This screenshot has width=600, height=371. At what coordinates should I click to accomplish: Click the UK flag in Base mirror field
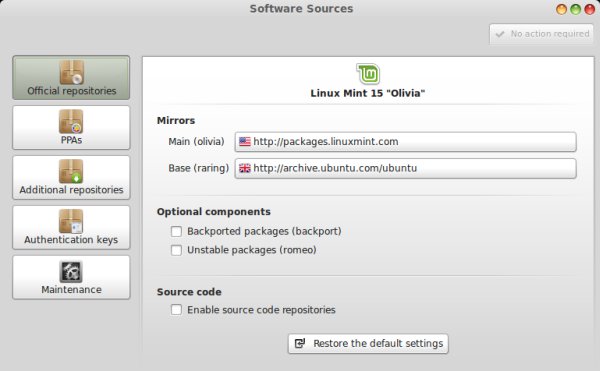tap(245, 168)
